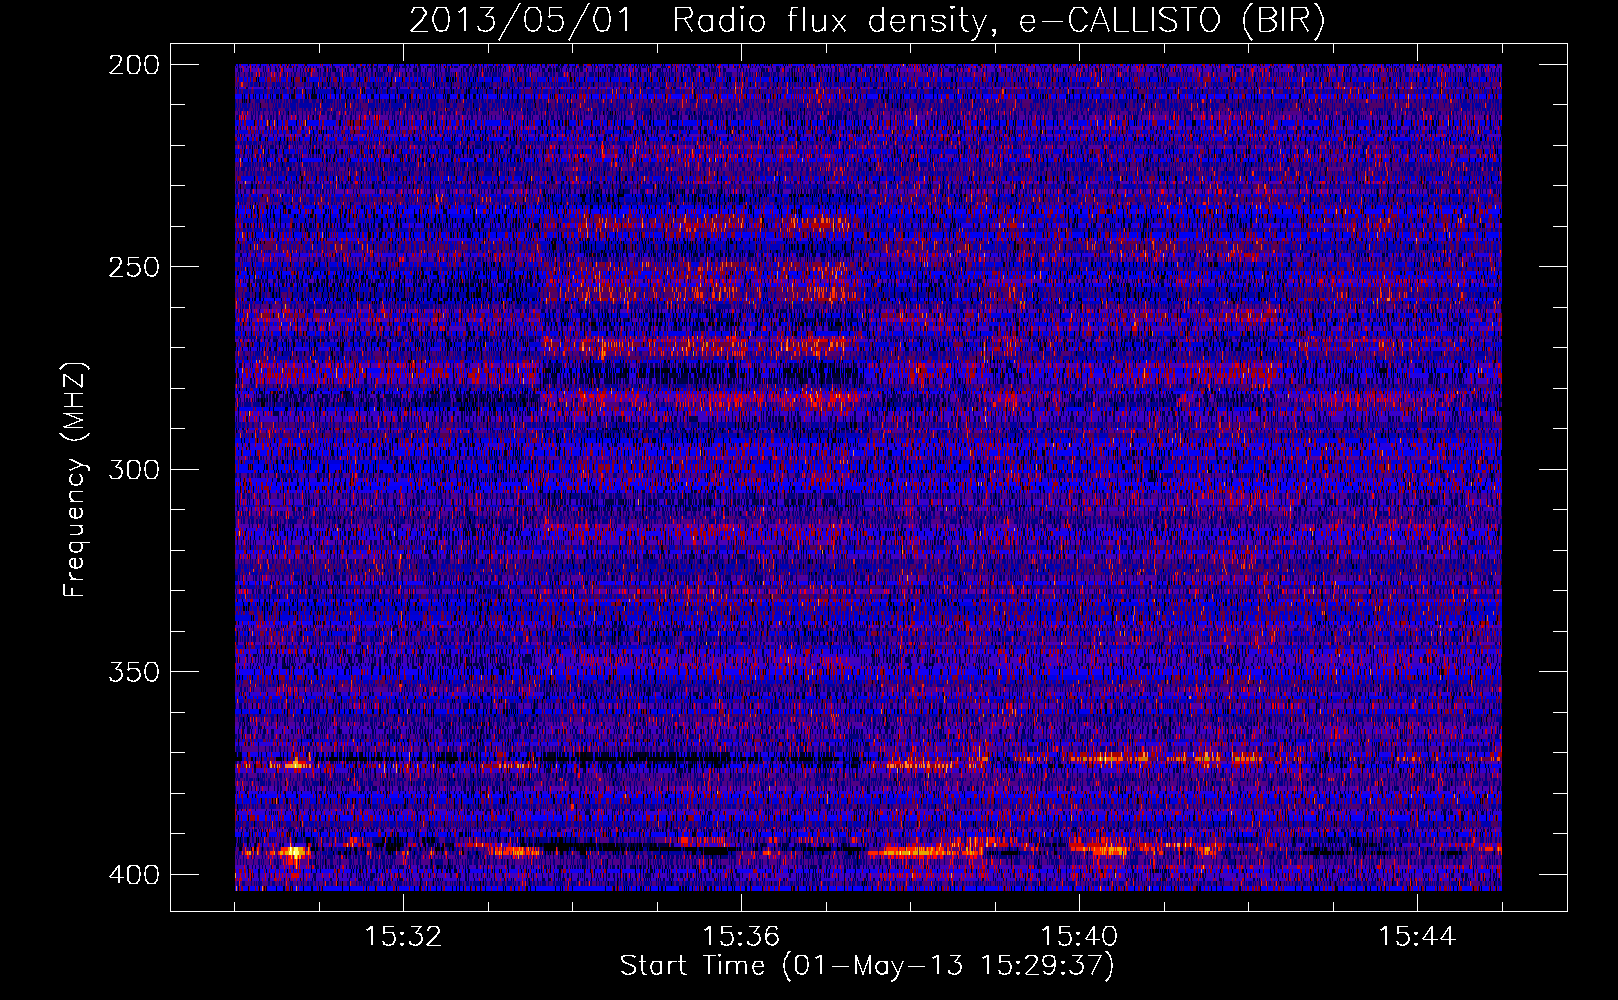Select the 300 frequency tick label
1618x1000 pixels.
point(134,469)
